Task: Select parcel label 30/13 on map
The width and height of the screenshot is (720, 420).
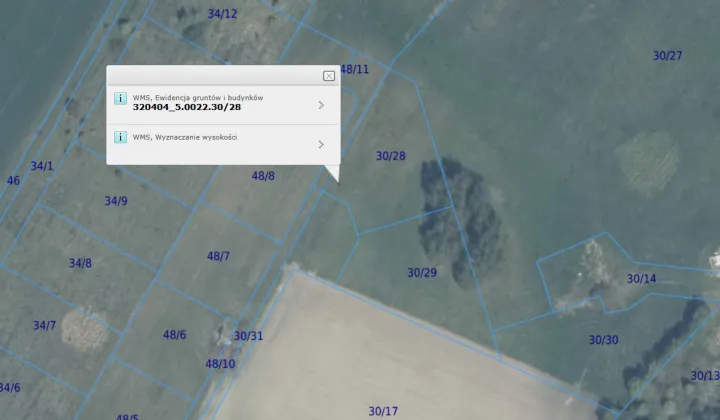Action: [x=705, y=376]
